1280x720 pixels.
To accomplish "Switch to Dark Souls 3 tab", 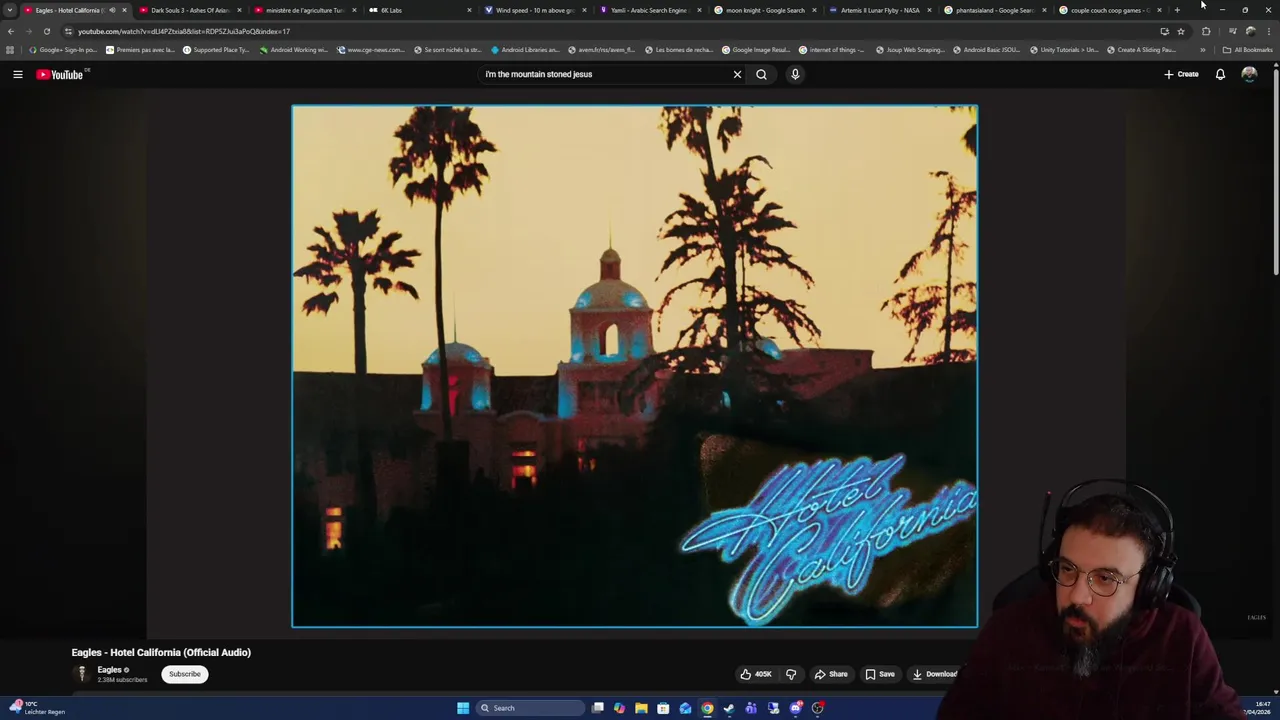I will pyautogui.click(x=189, y=10).
